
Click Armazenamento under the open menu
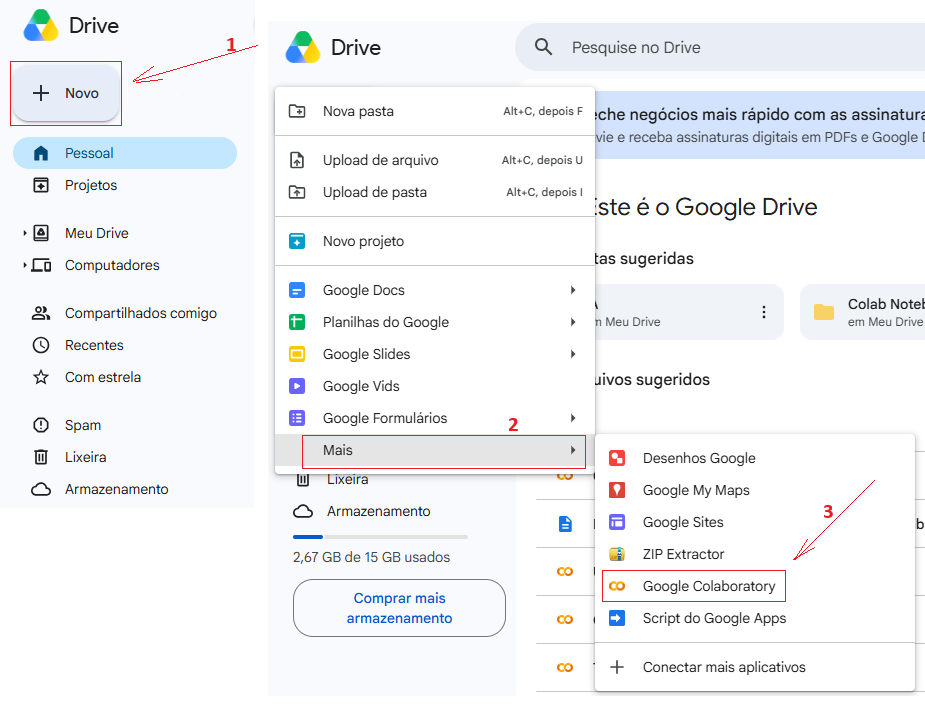click(379, 511)
